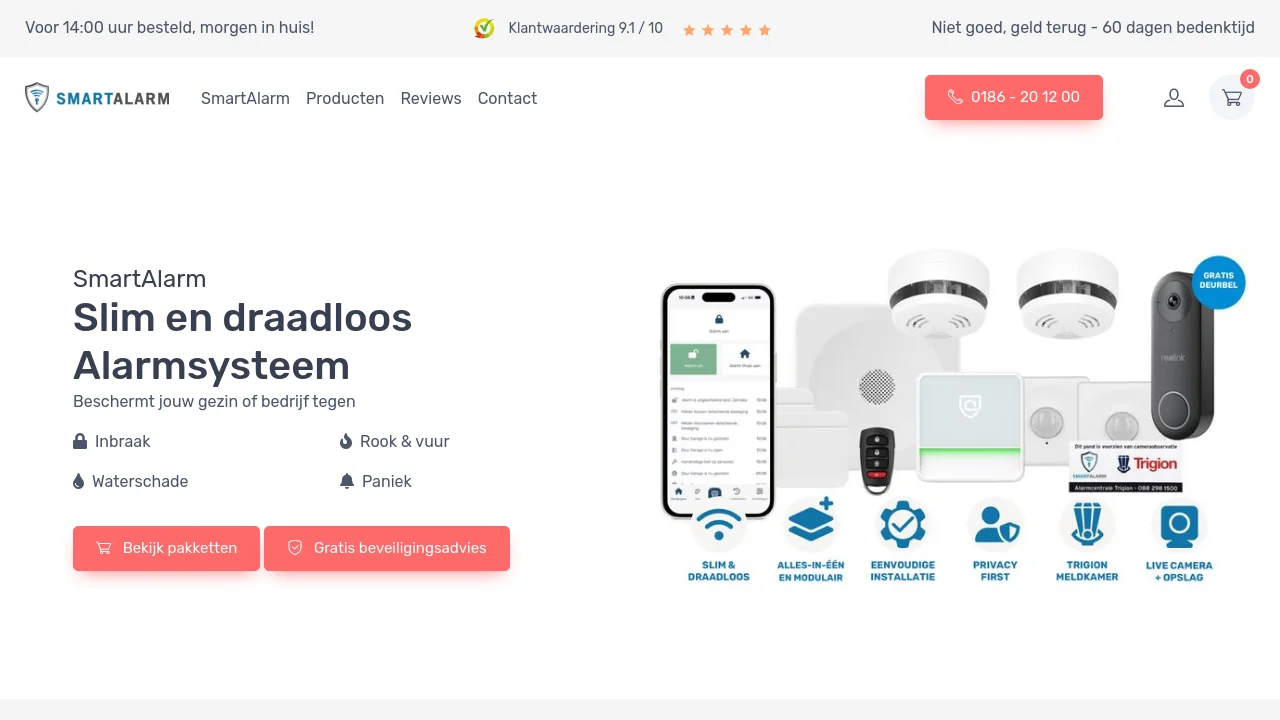
Task: Go to the Reviews page
Action: pyautogui.click(x=431, y=98)
